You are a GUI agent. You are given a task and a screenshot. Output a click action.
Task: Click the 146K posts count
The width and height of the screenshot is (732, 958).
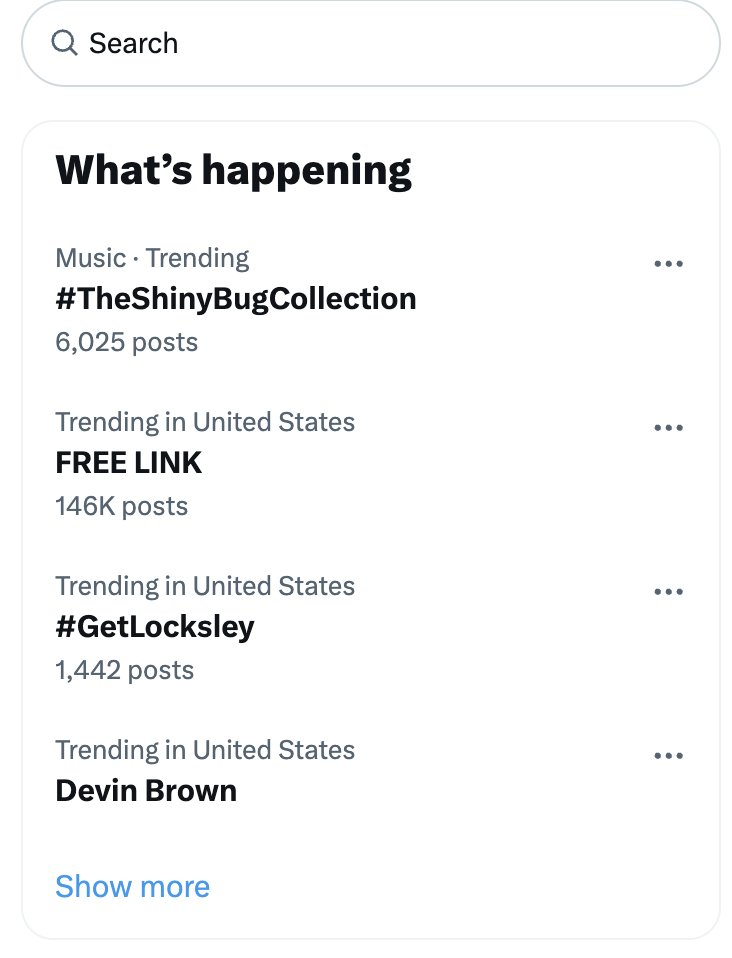pos(121,506)
